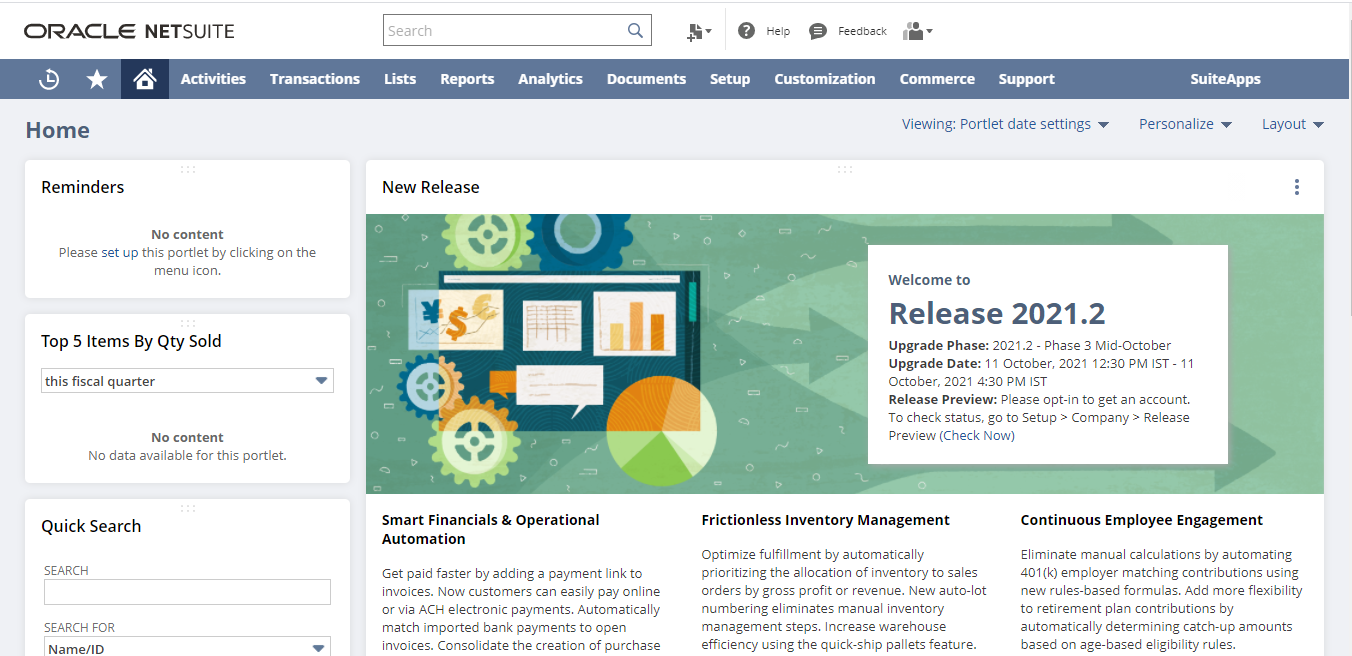Screen dimensions: 1352x656
Task: Click the Top 5 Items By Qty Sold title
Action: point(131,341)
